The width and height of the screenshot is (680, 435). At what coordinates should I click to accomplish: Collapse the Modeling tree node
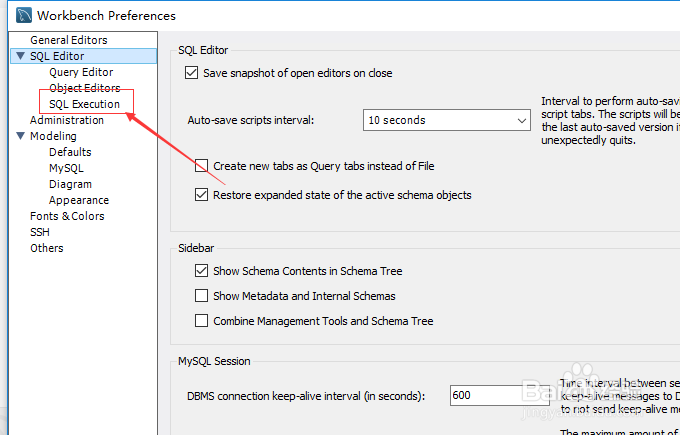click(x=20, y=136)
